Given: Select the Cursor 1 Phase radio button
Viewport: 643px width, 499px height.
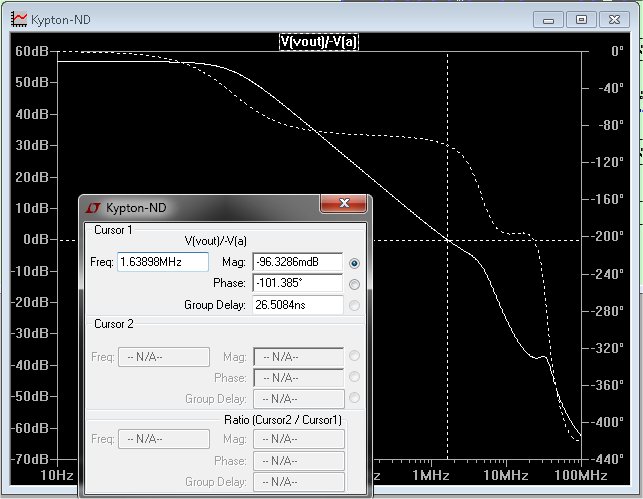Looking at the screenshot, I should [354, 284].
